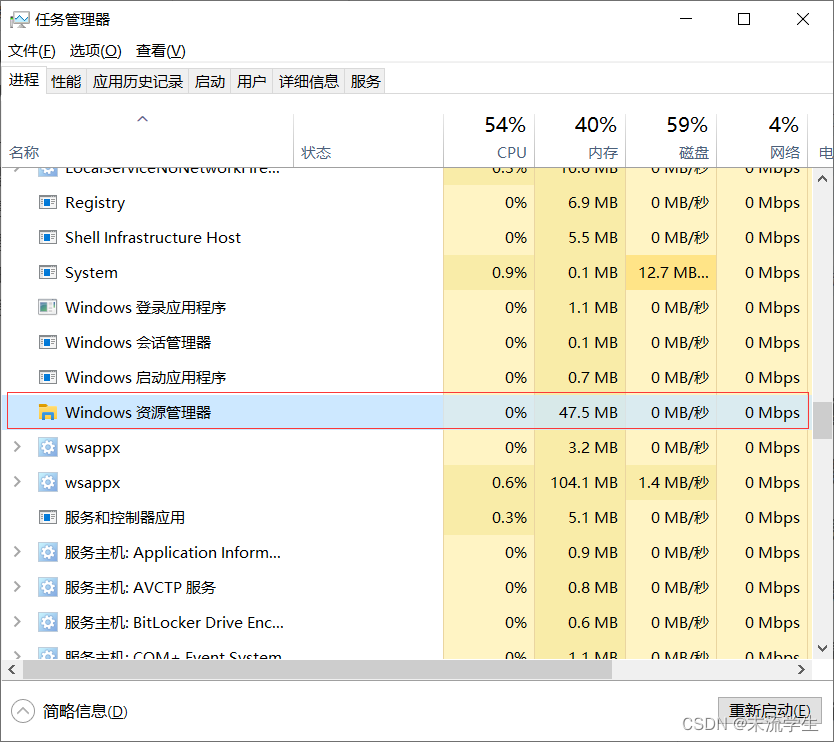Image resolution: width=834 pixels, height=742 pixels.
Task: Expand 服务主机: AVCTP 服务 group
Action: click(x=17, y=587)
